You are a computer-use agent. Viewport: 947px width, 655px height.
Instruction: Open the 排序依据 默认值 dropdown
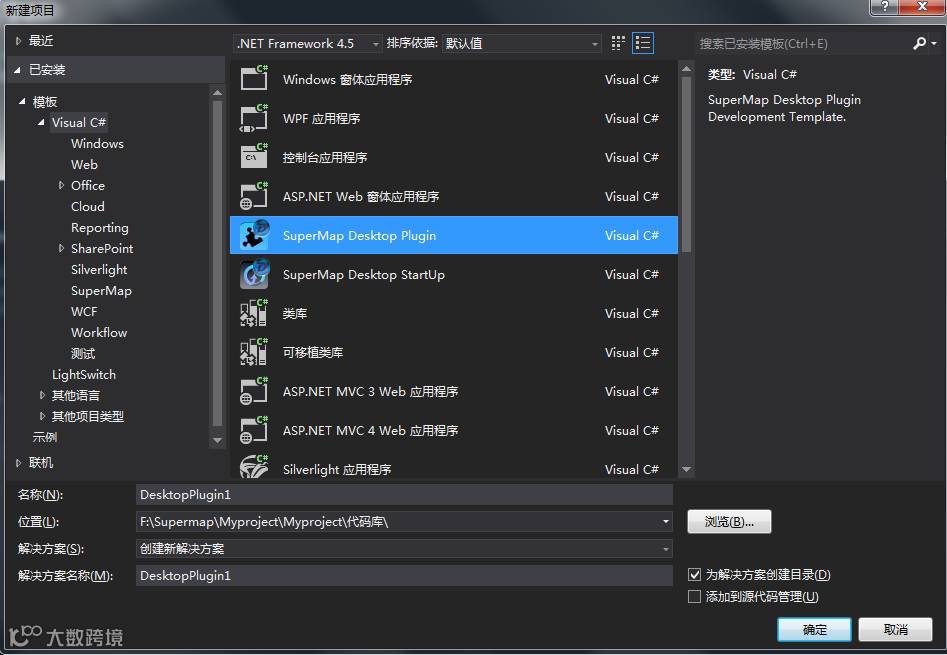522,43
